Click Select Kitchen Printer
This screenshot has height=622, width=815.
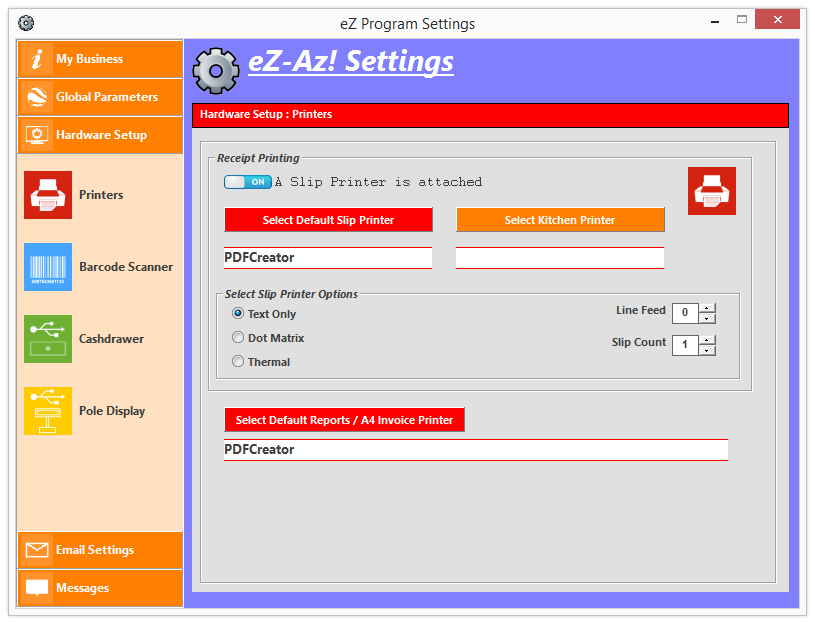click(560, 219)
